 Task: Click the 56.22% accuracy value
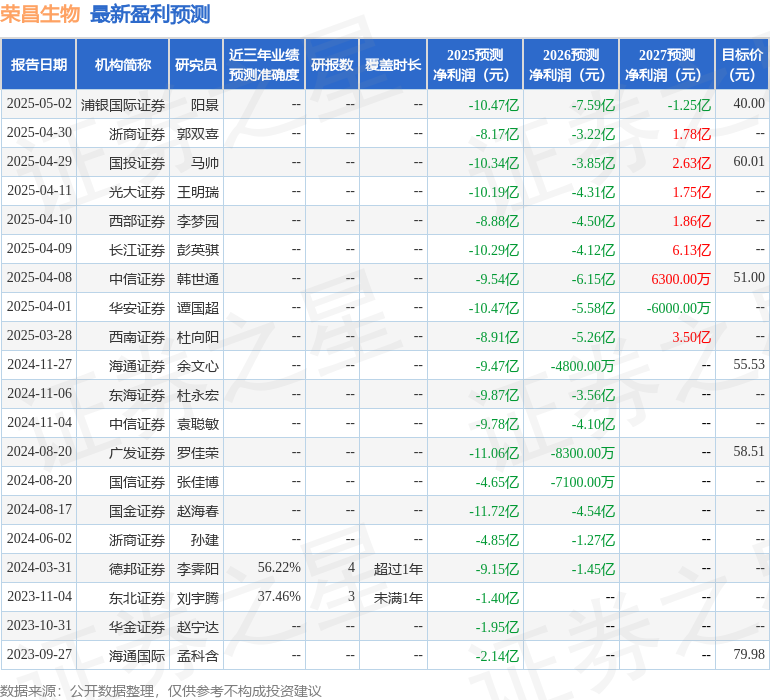pyautogui.click(x=278, y=568)
